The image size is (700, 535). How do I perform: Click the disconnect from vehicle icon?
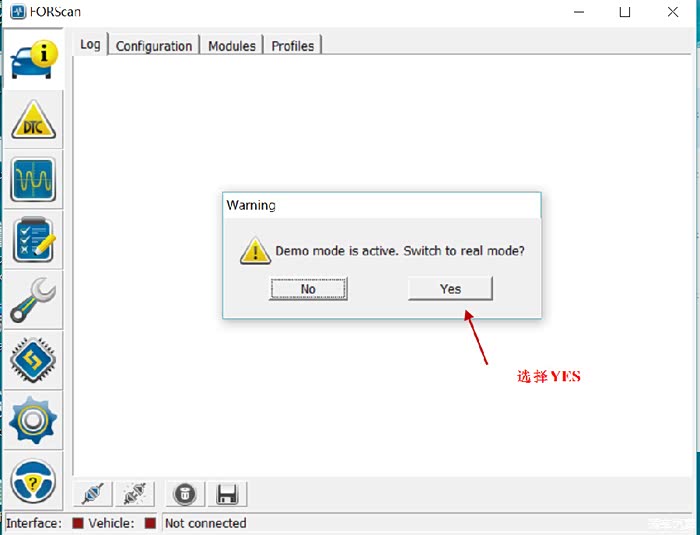point(132,494)
